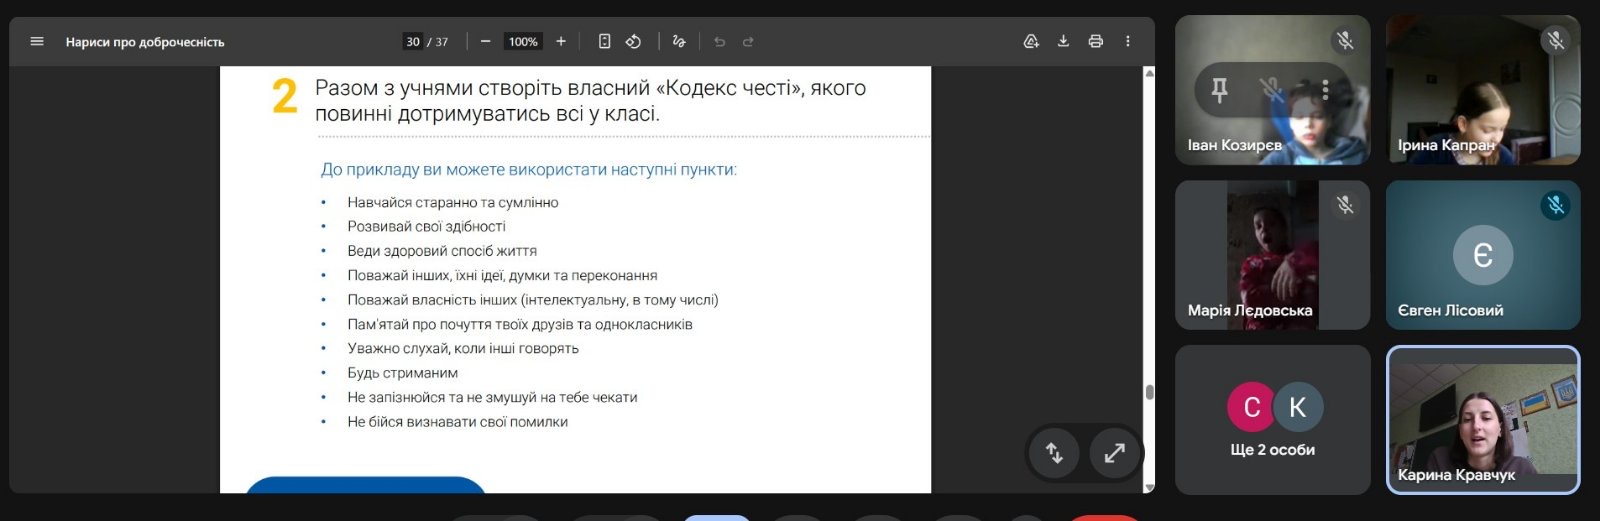Click the page number field showing 30

click(413, 42)
